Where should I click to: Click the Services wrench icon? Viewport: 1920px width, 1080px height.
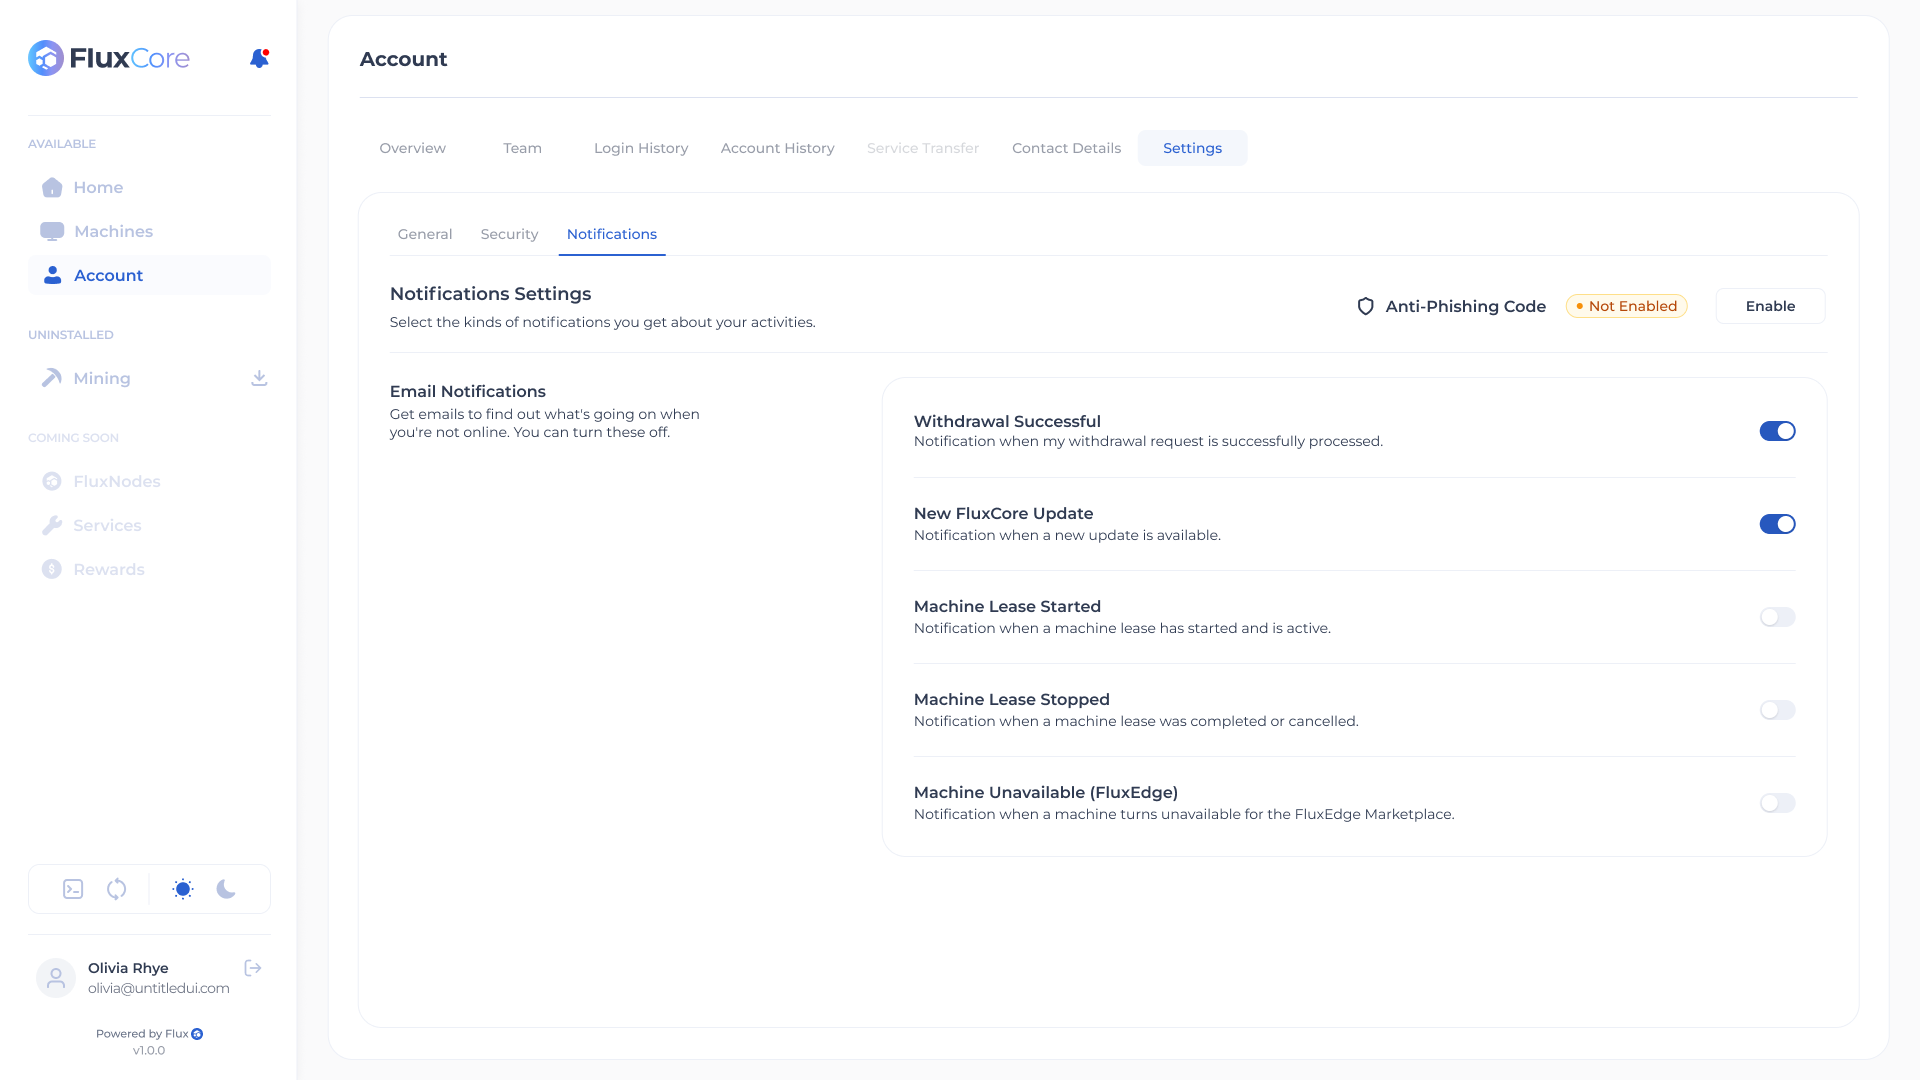coord(52,525)
